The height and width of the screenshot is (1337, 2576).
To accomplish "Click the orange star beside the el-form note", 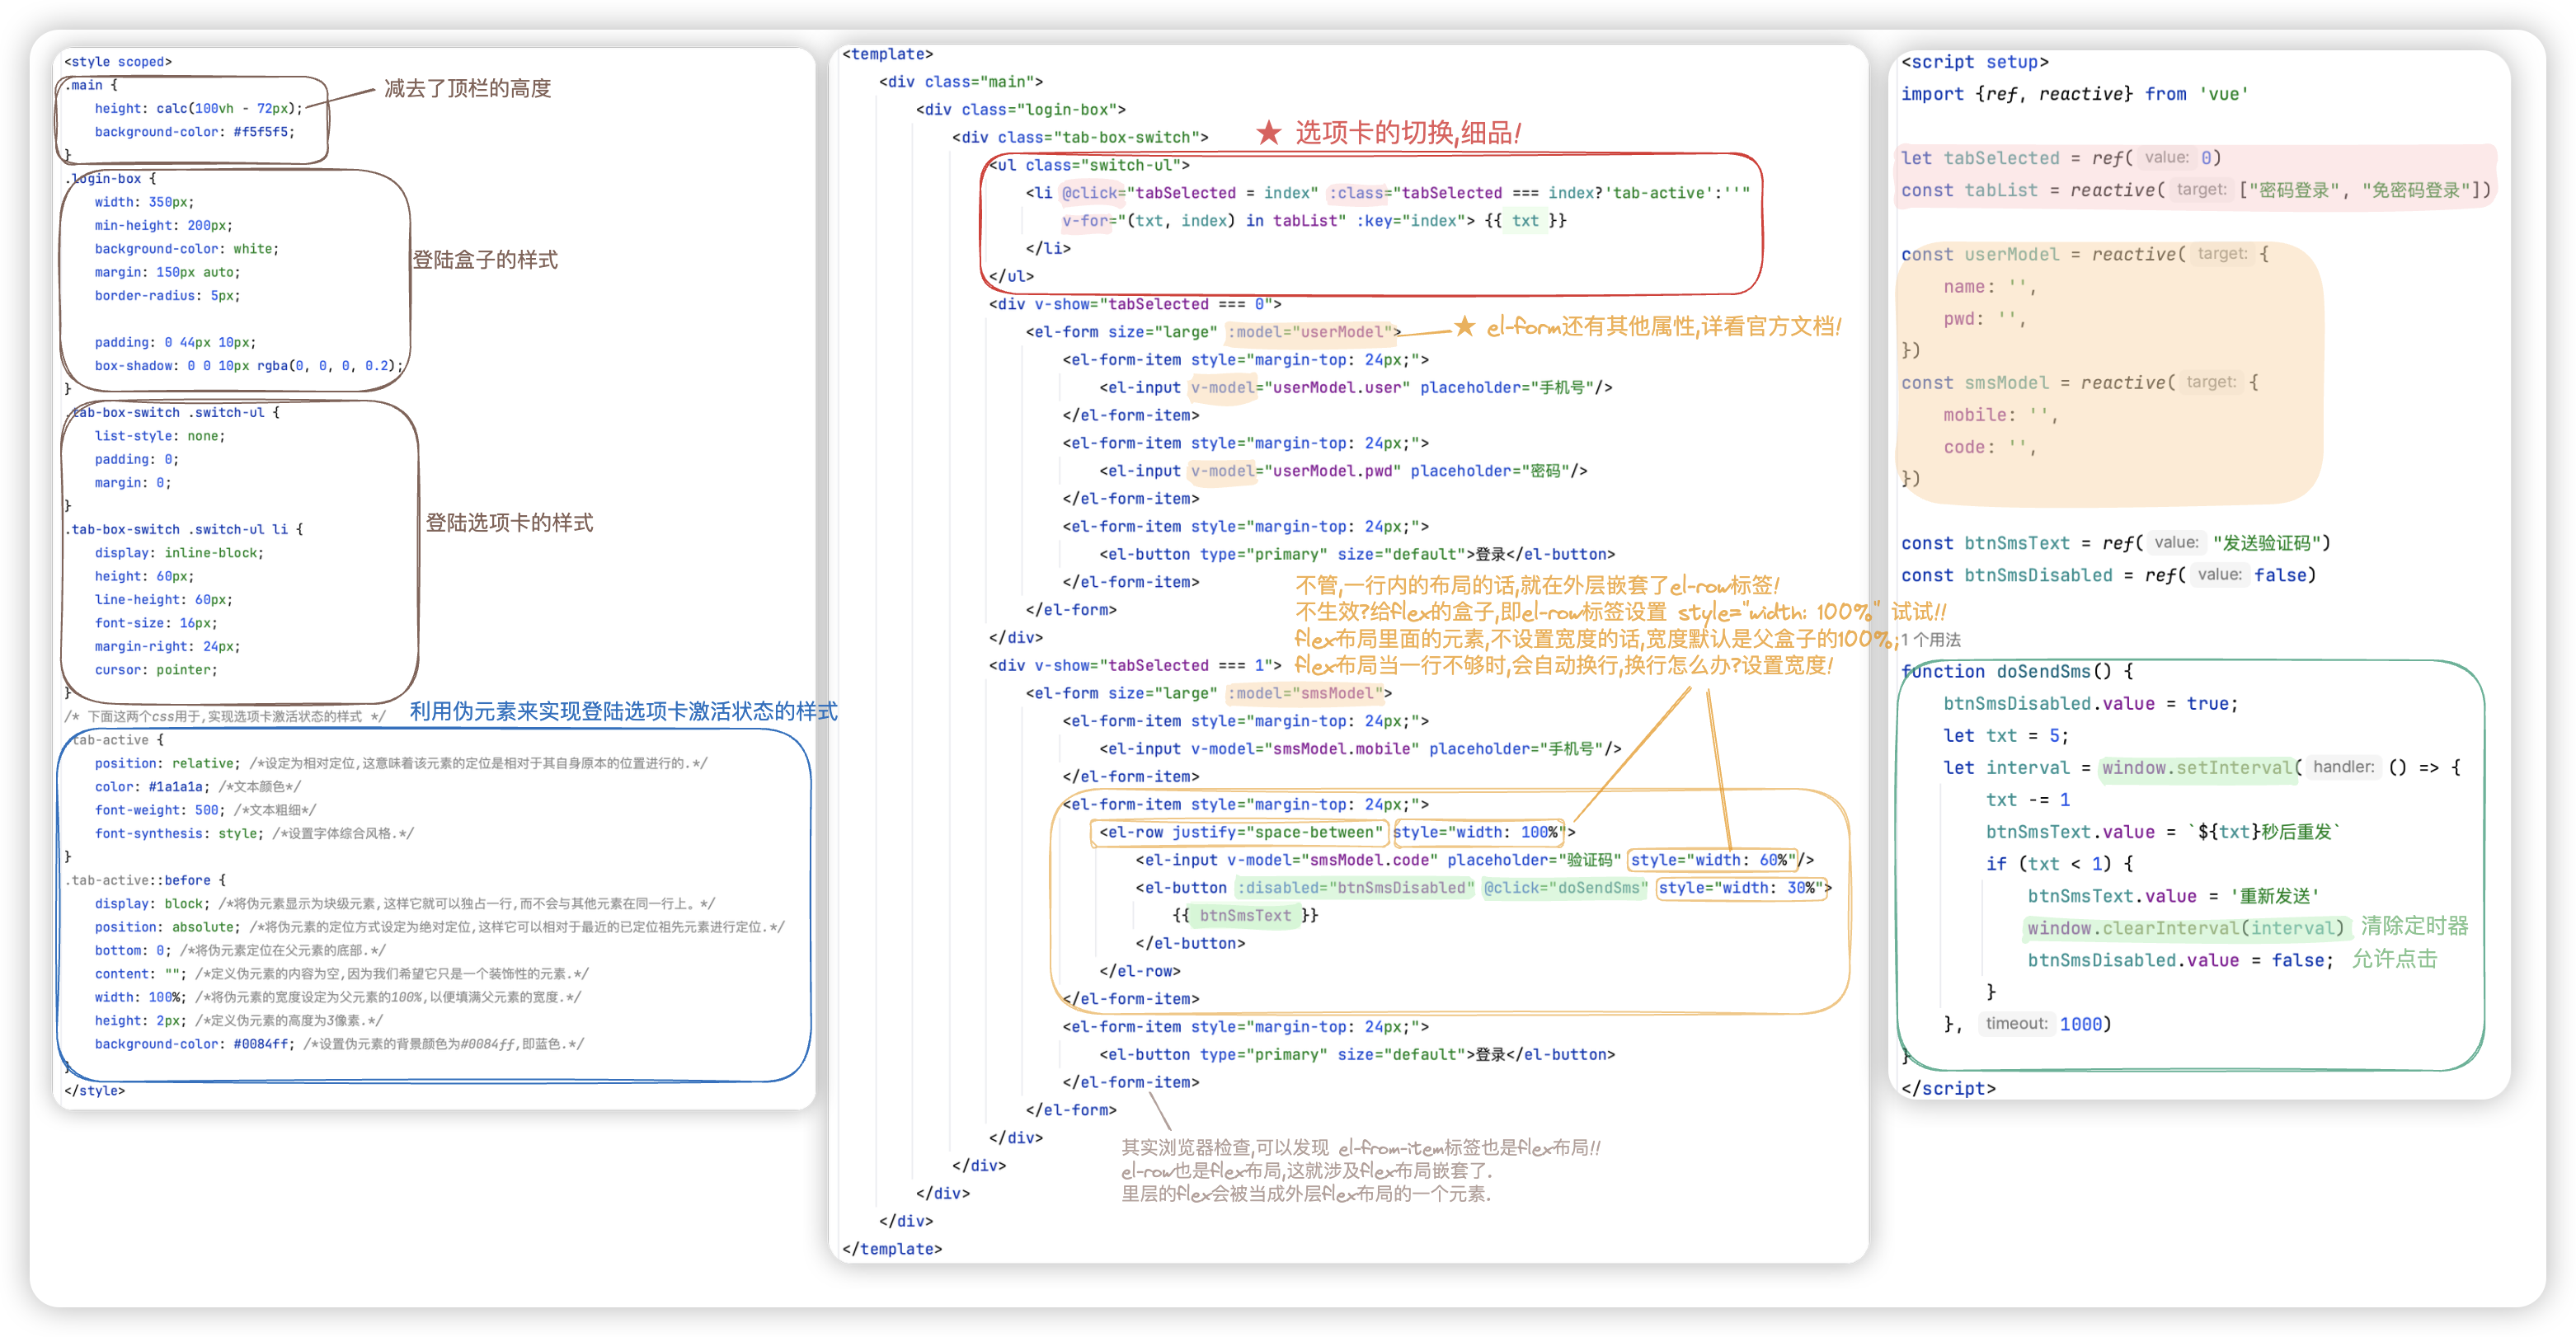I will (x=1464, y=326).
